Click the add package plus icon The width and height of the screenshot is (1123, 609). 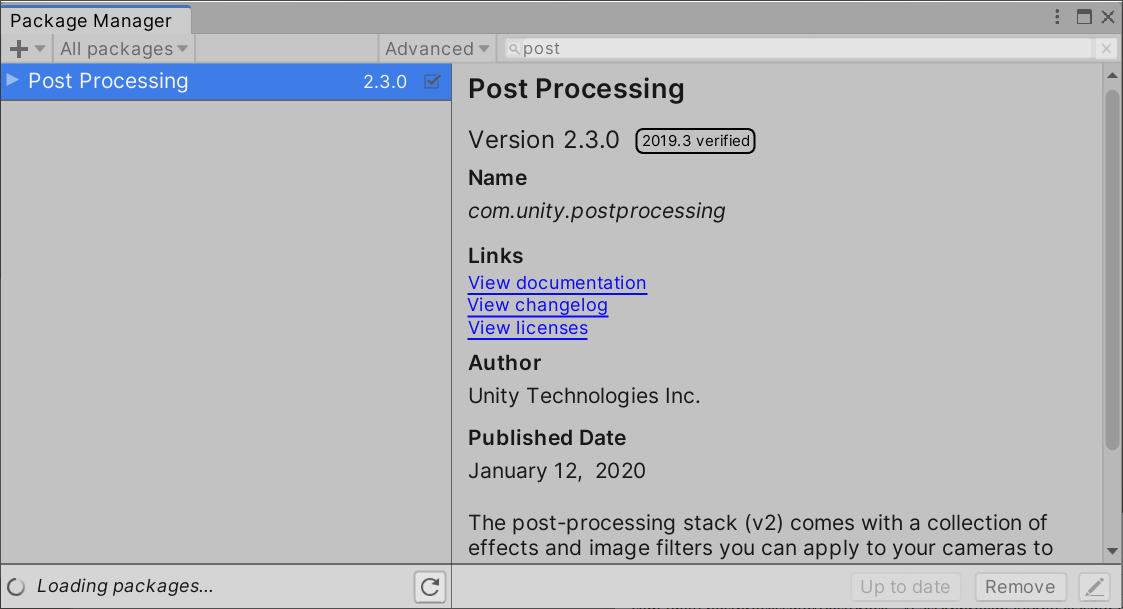19,49
